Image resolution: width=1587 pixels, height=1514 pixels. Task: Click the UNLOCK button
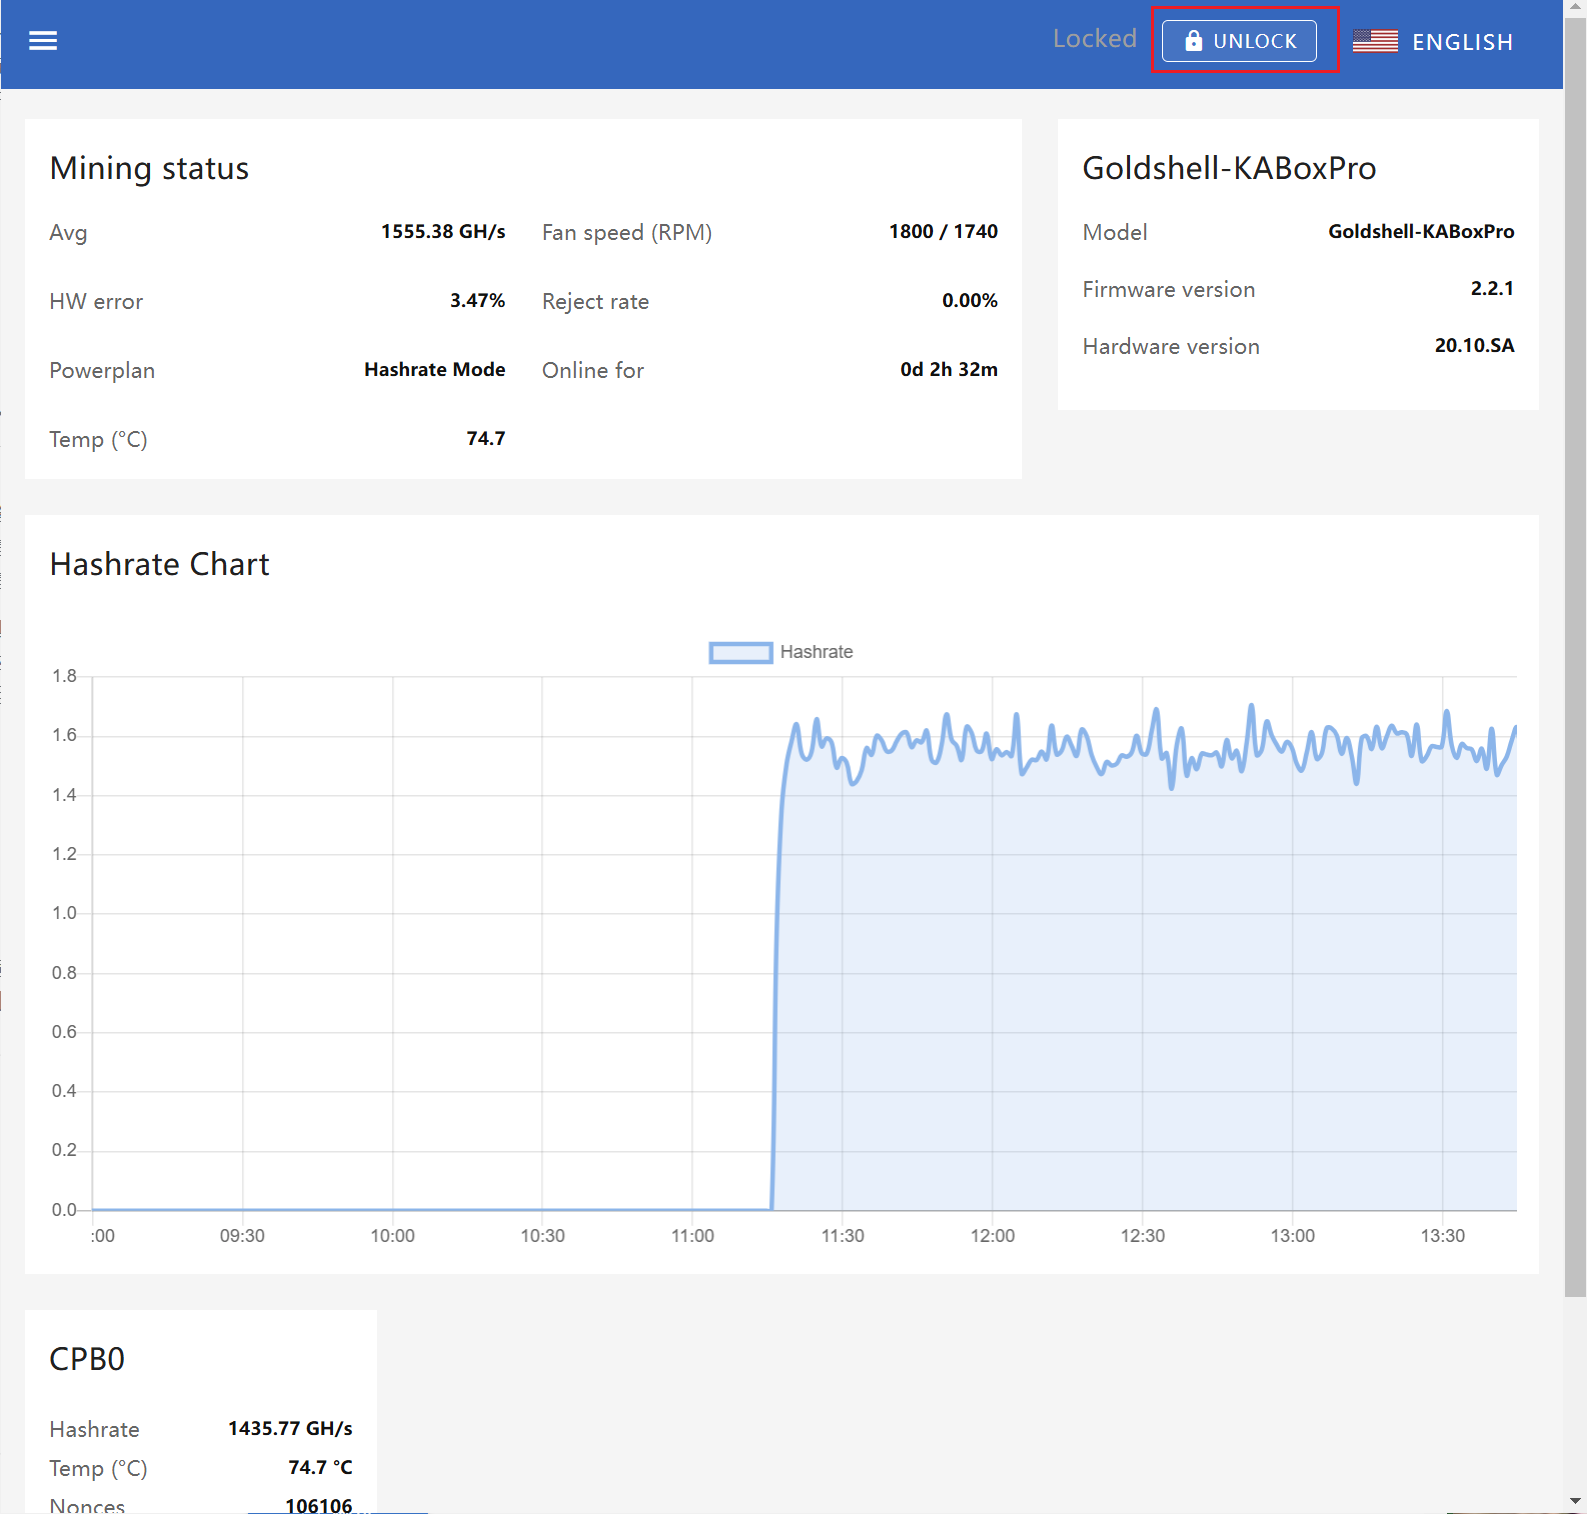(x=1239, y=41)
